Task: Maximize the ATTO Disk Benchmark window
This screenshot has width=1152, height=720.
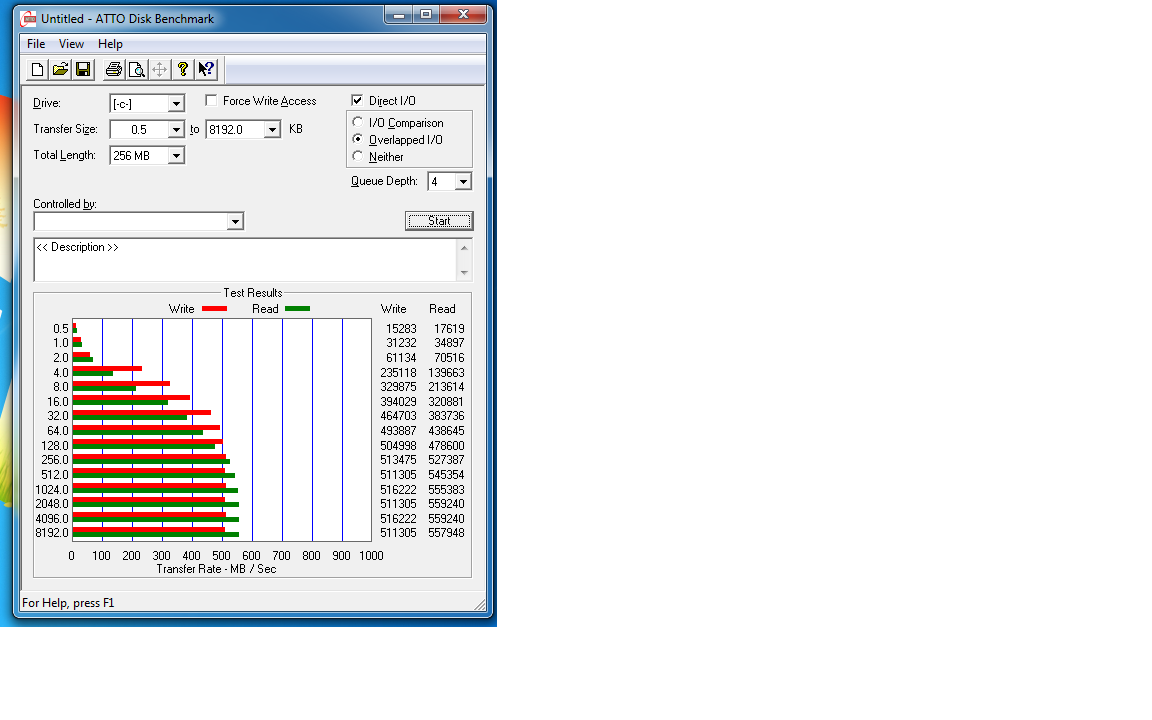Action: tap(426, 15)
